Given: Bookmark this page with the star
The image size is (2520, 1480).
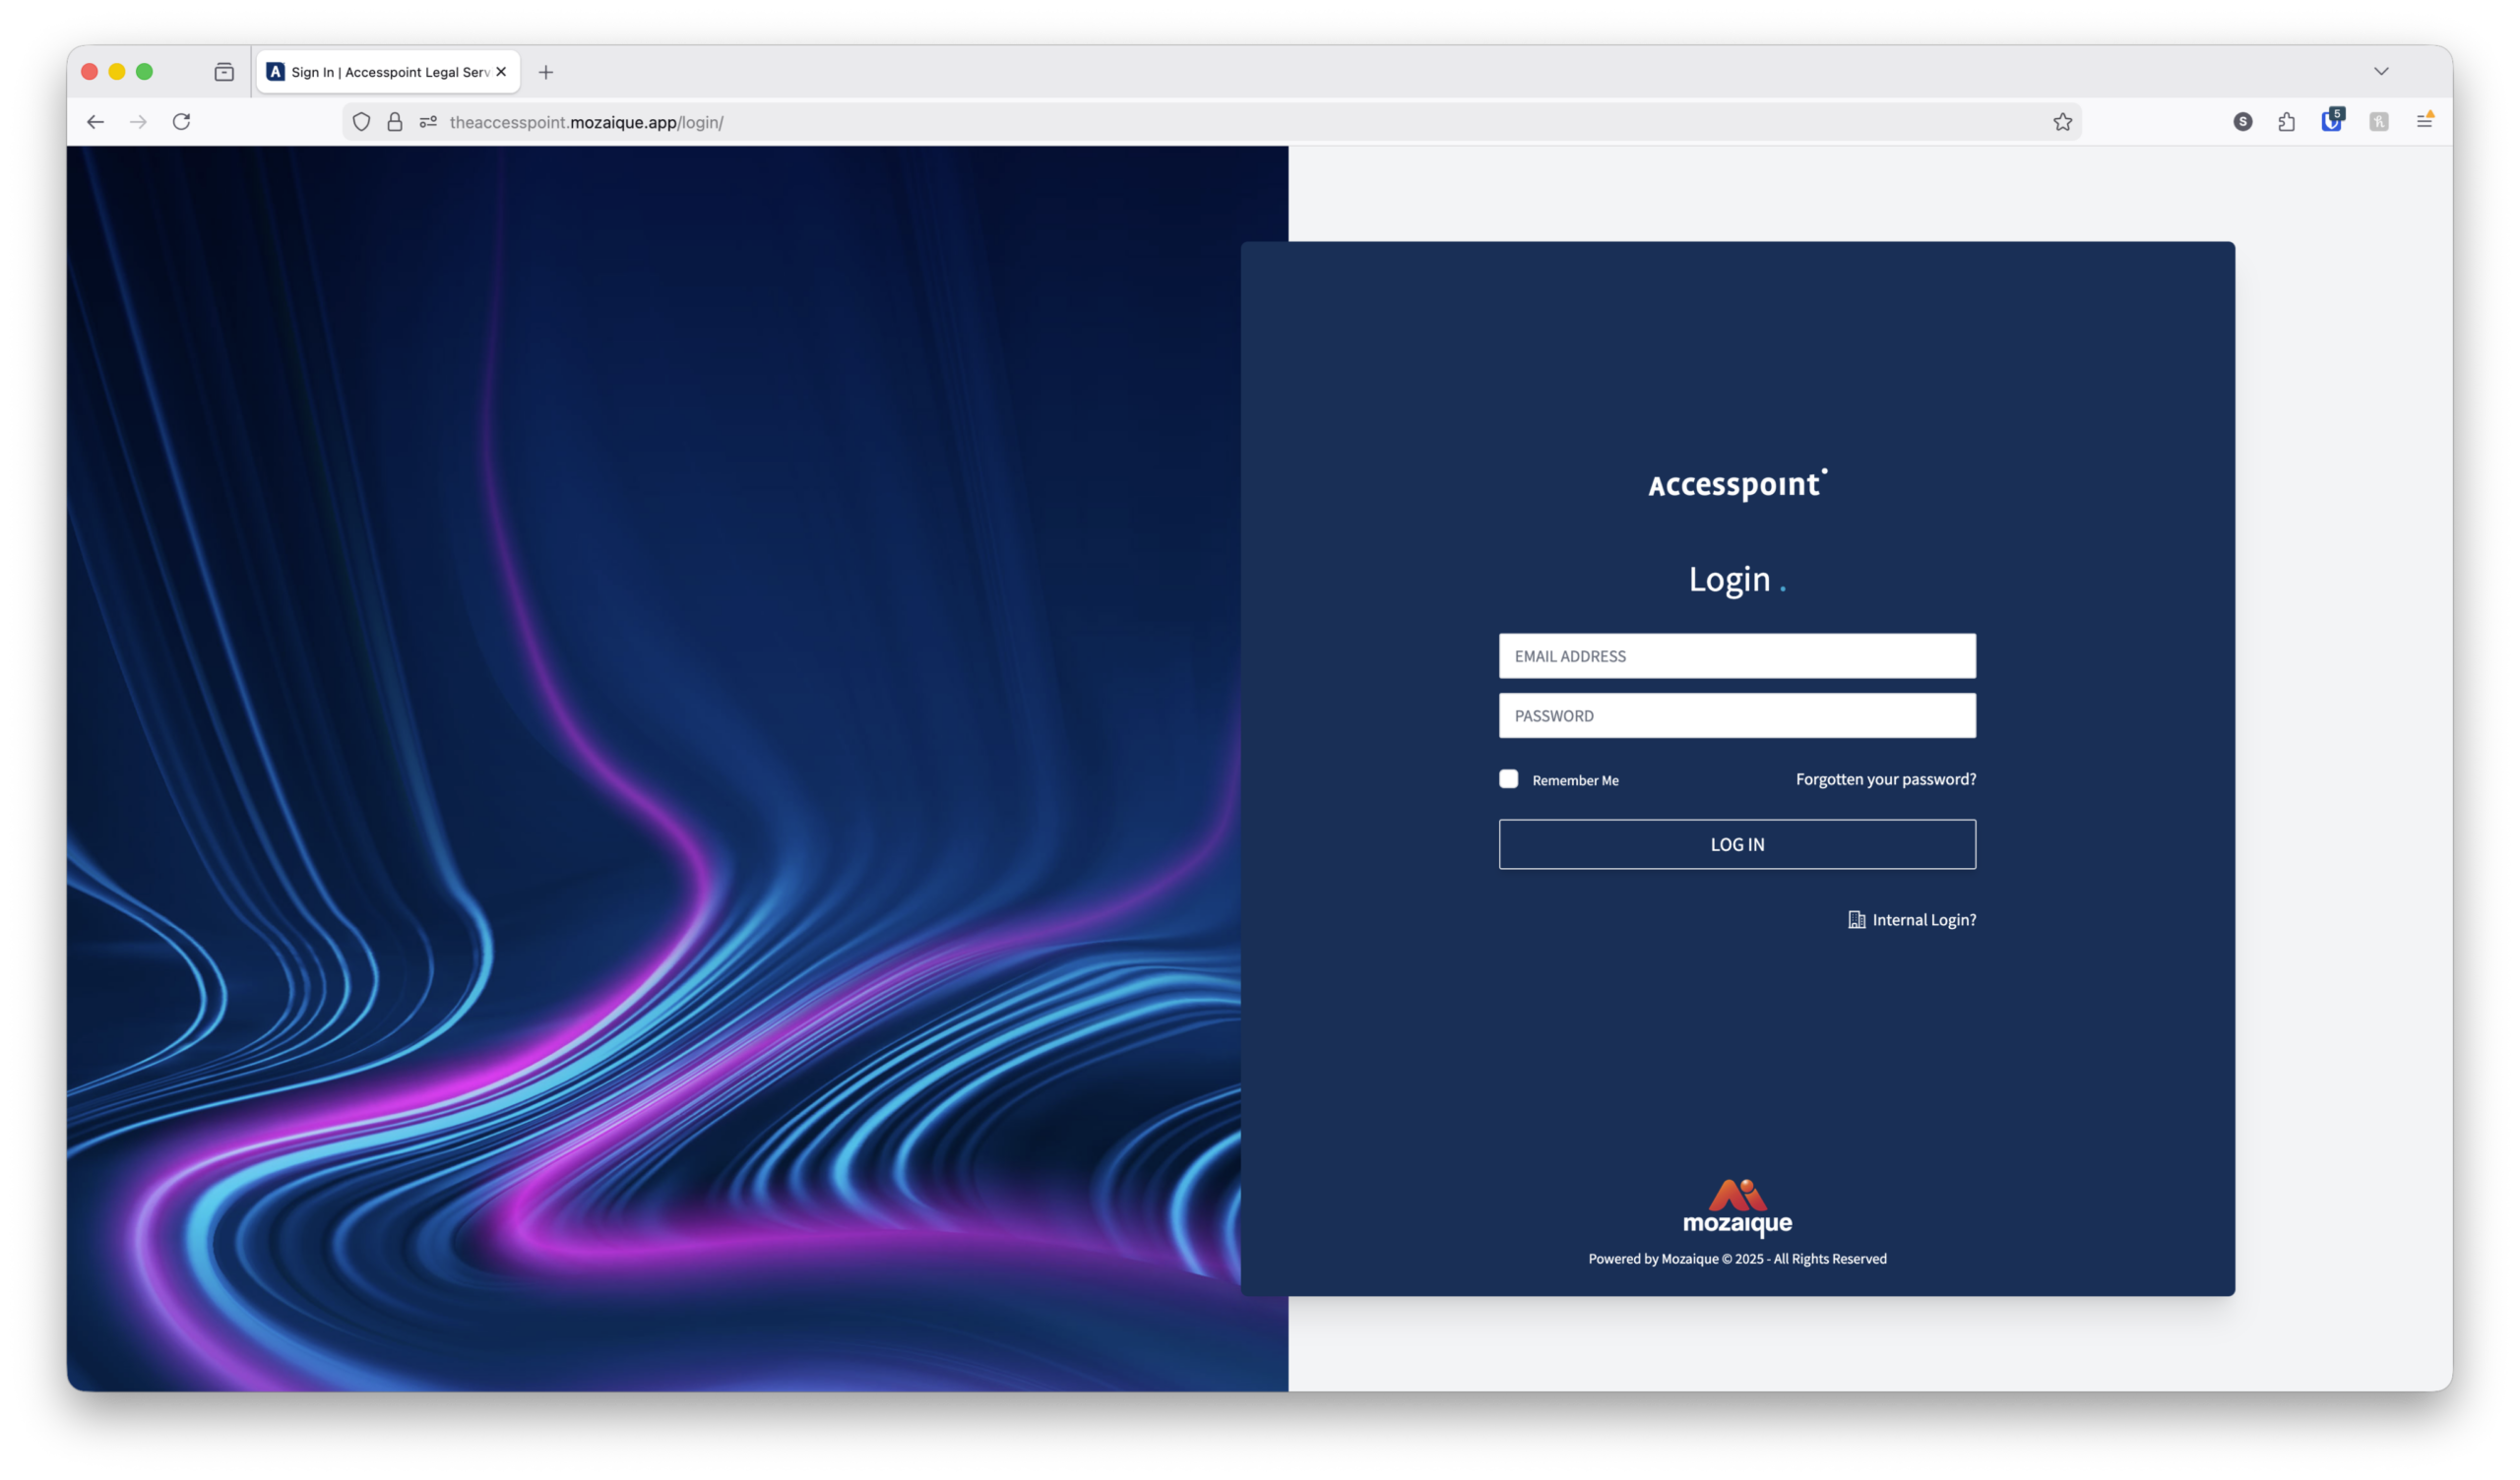Looking at the screenshot, I should tap(2062, 122).
